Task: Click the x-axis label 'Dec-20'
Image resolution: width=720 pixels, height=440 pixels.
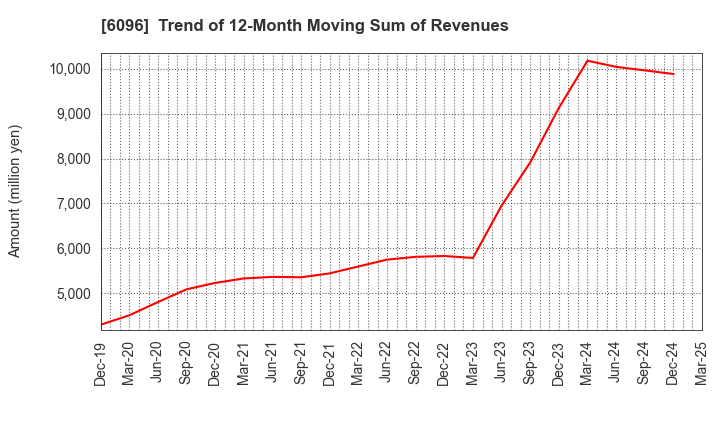Action: click(x=214, y=363)
